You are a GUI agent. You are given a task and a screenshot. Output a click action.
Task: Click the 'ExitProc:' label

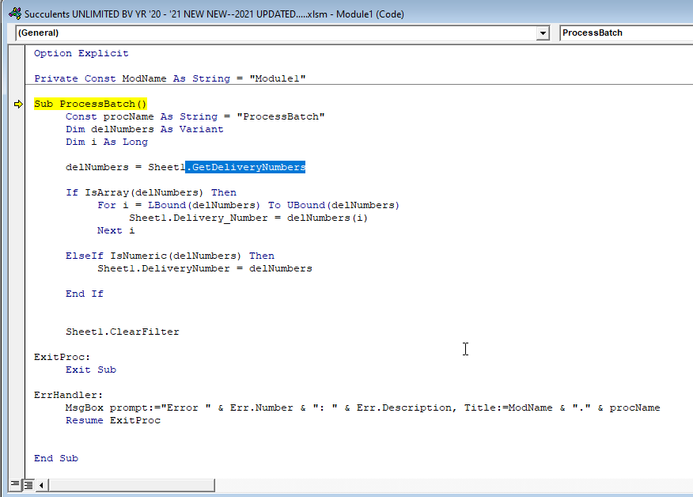[62, 357]
